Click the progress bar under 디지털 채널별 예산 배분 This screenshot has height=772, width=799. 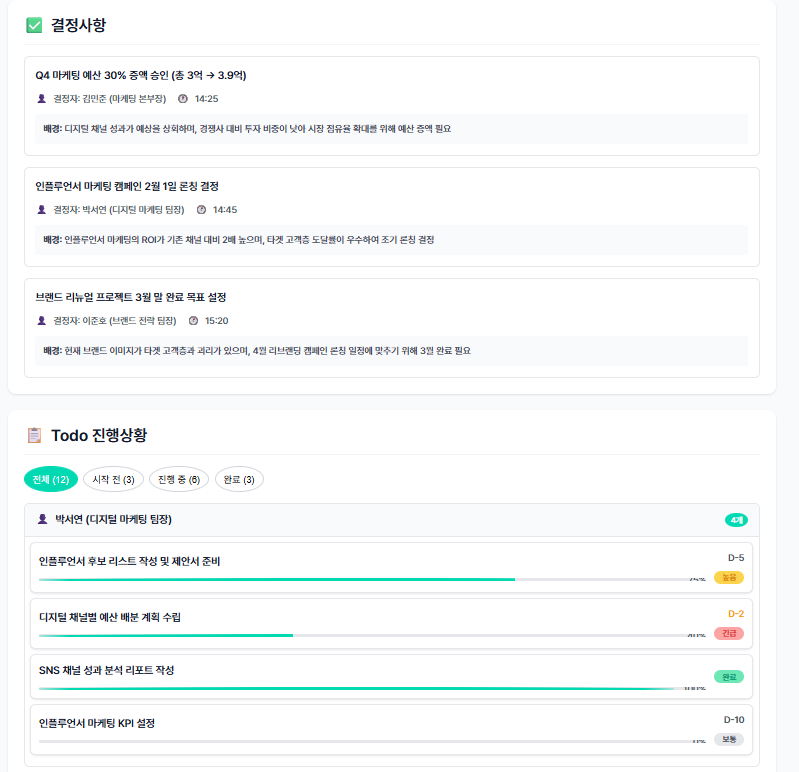tap(360, 635)
